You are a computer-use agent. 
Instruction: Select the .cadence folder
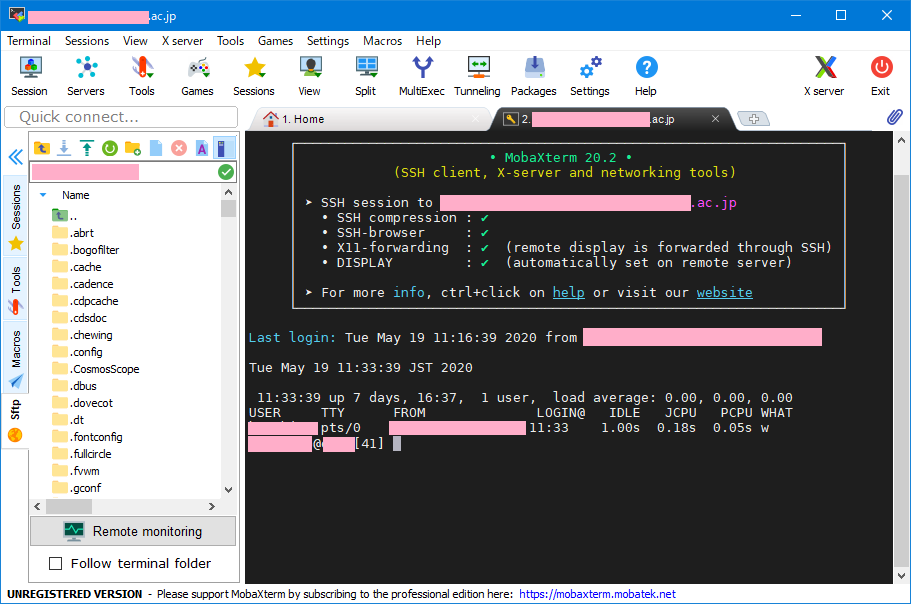pyautogui.click(x=83, y=284)
